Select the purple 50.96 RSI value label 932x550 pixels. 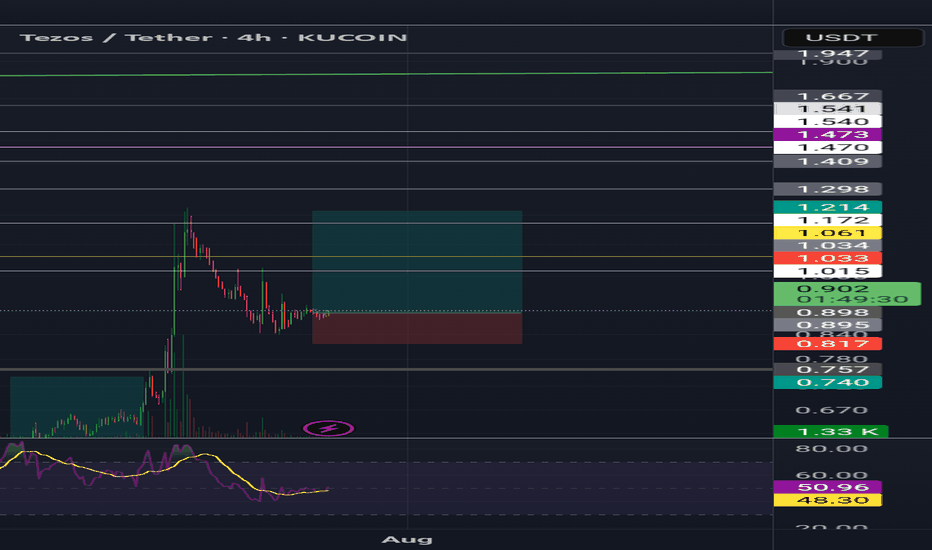(827, 487)
